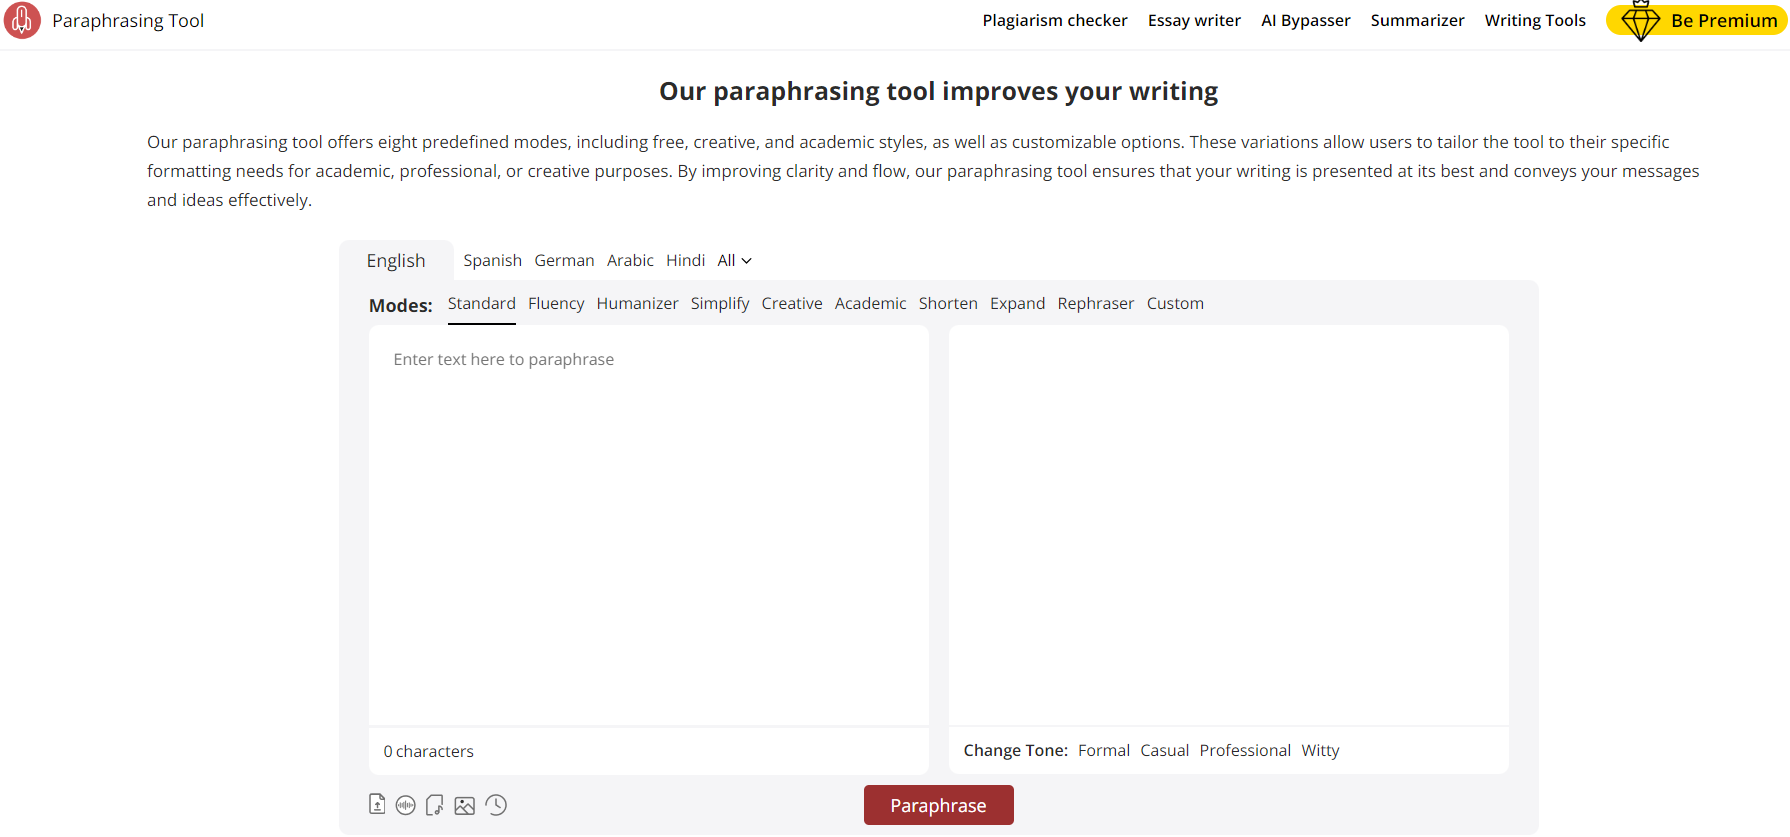Click the Paraphrasing Tool rocket logo

pos(22,21)
